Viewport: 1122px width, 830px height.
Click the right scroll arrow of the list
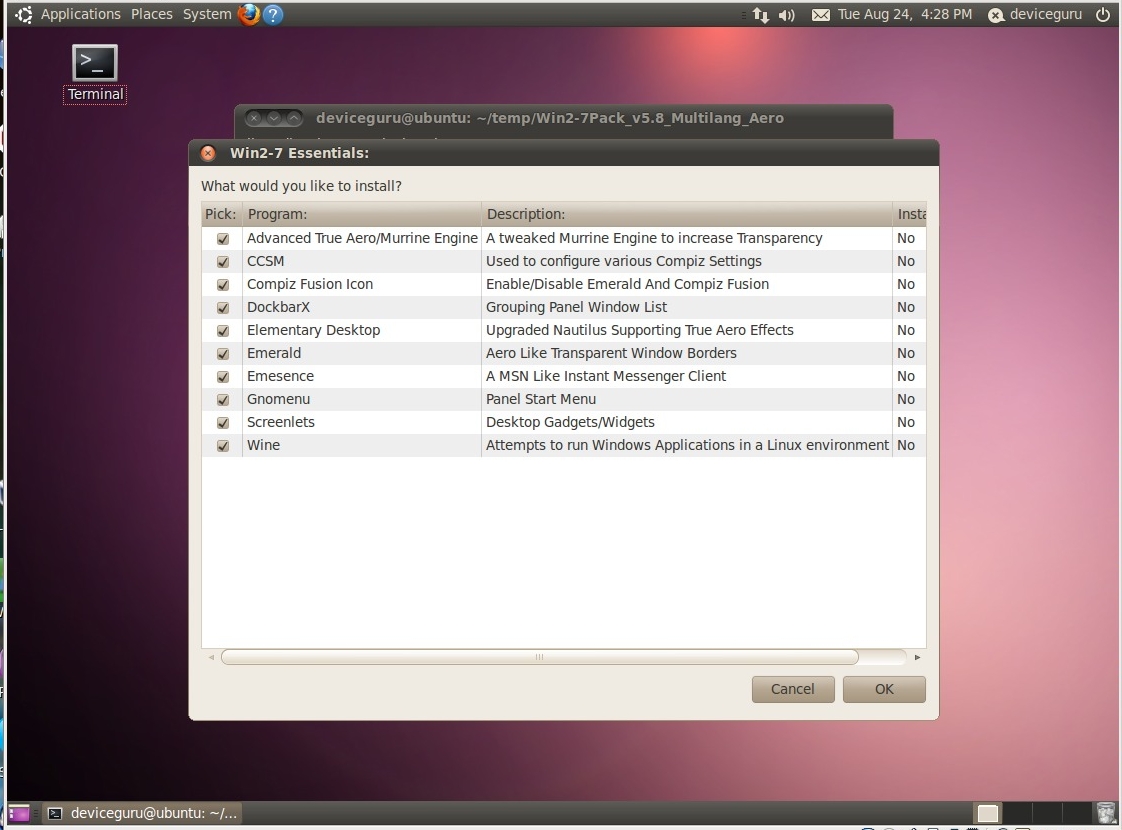click(x=917, y=658)
